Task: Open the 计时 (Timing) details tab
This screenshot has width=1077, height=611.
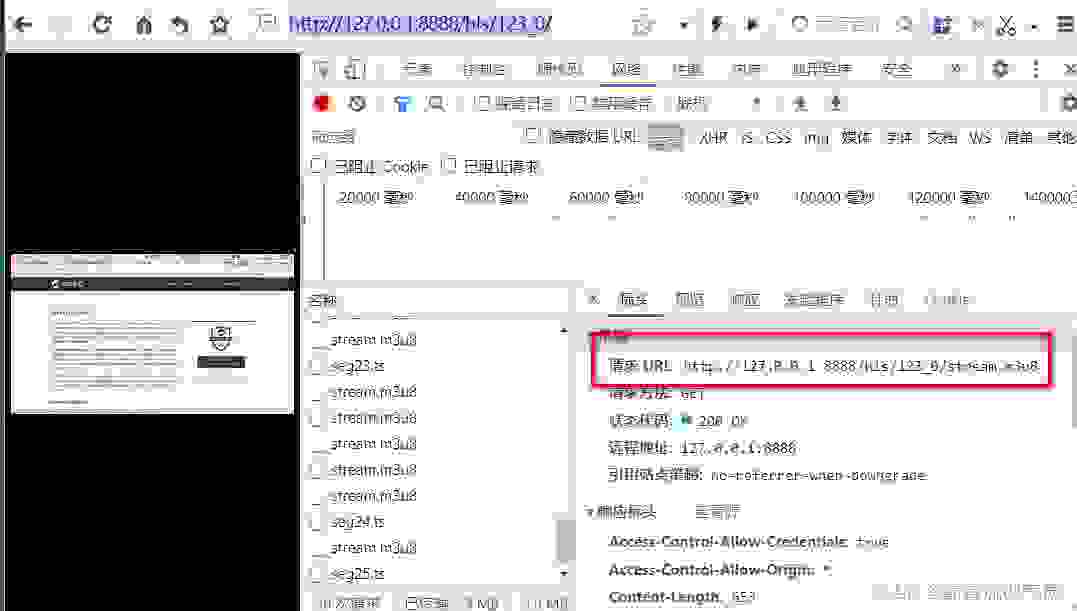Action: (884, 299)
